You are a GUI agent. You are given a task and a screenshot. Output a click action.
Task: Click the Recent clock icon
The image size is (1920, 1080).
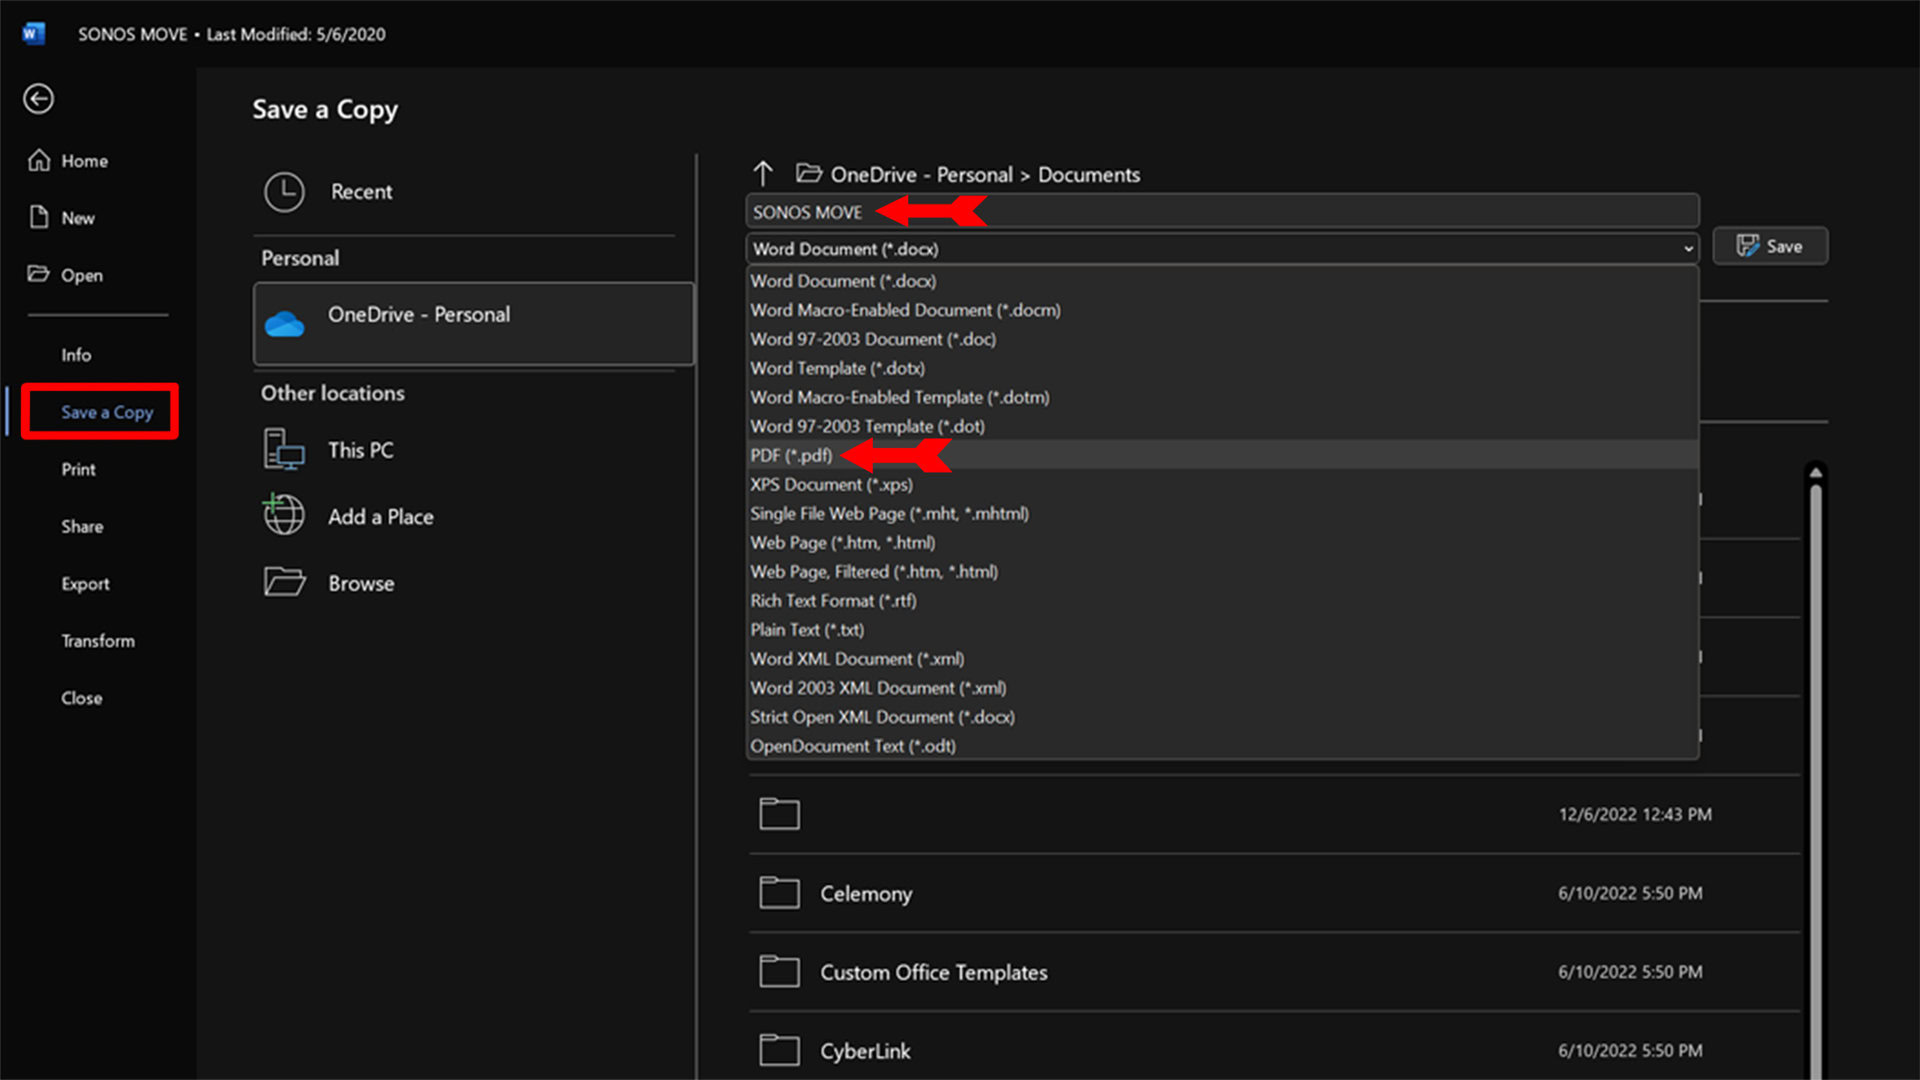point(284,191)
